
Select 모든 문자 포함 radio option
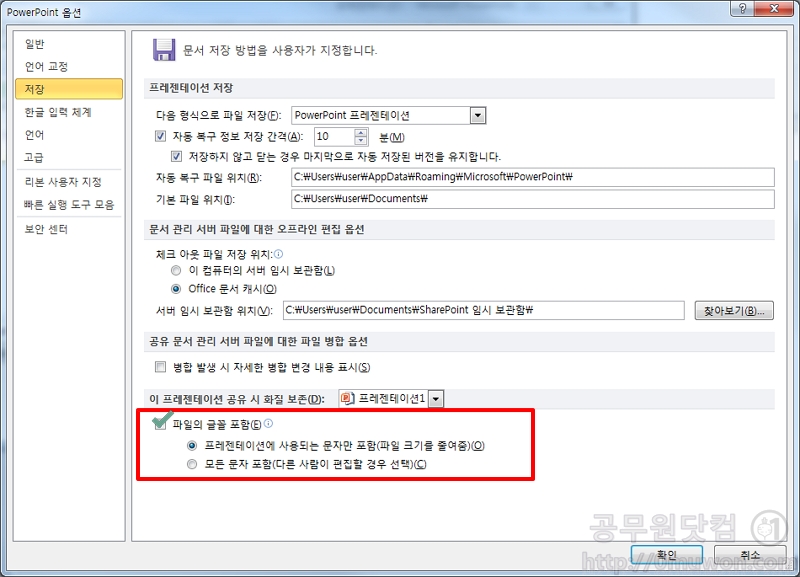point(192,464)
